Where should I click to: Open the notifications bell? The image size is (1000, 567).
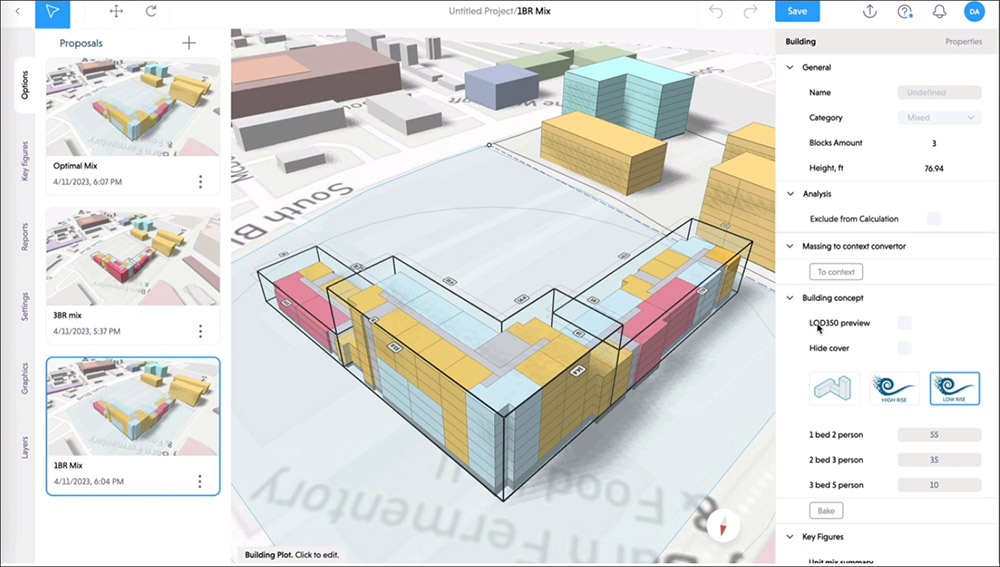pos(939,11)
